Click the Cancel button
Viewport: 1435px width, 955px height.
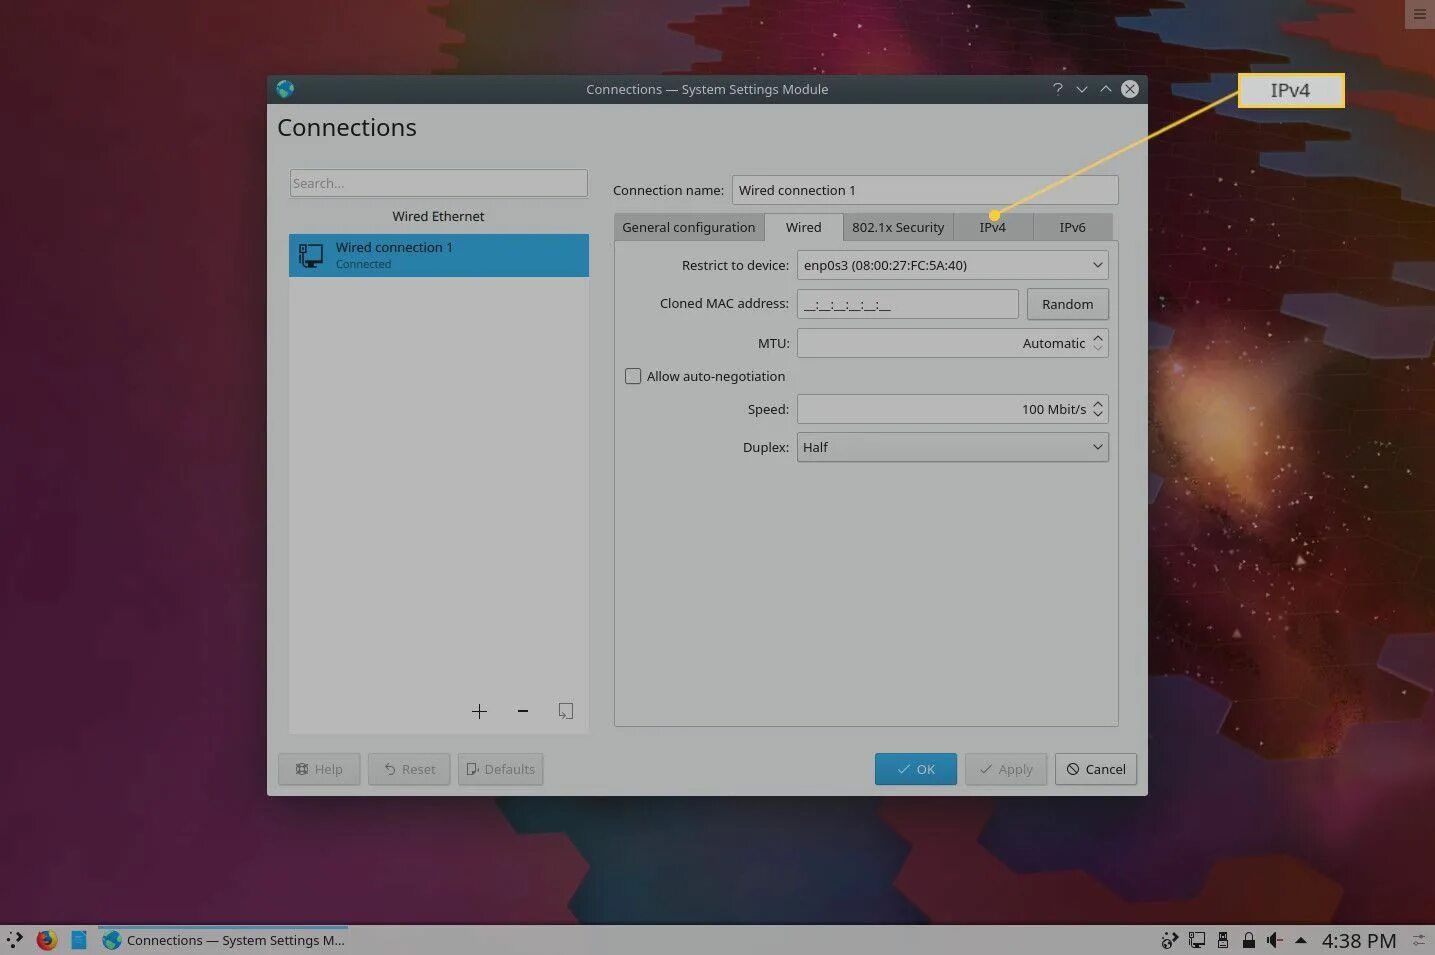[1095, 769]
